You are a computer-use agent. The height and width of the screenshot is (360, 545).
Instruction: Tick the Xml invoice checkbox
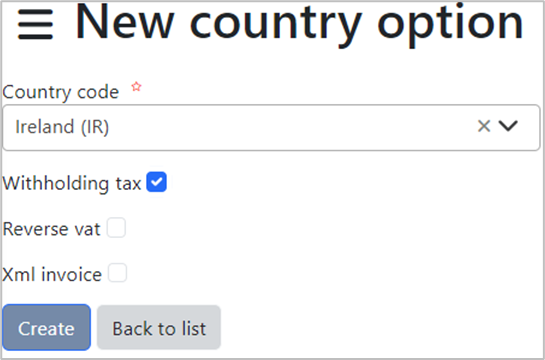coord(117,273)
